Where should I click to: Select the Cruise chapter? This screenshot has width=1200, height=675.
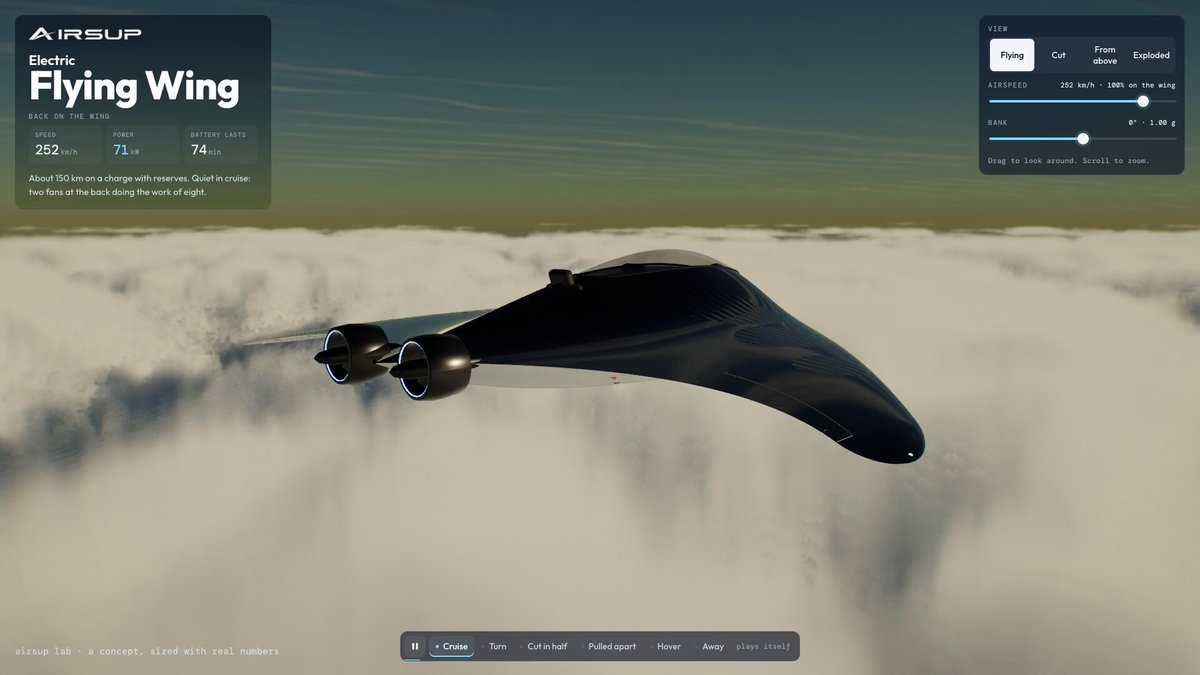click(451, 646)
